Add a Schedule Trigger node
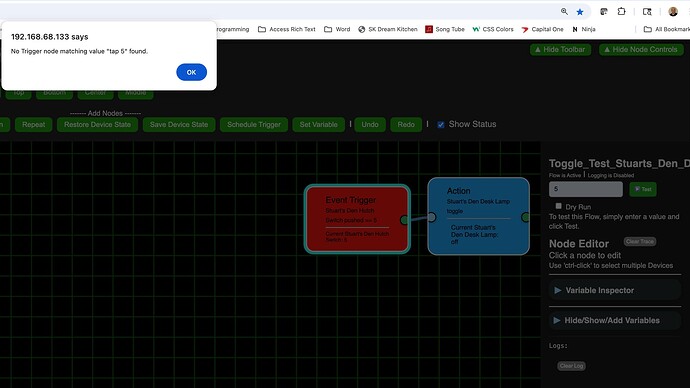690x388 pixels. [x=254, y=124]
